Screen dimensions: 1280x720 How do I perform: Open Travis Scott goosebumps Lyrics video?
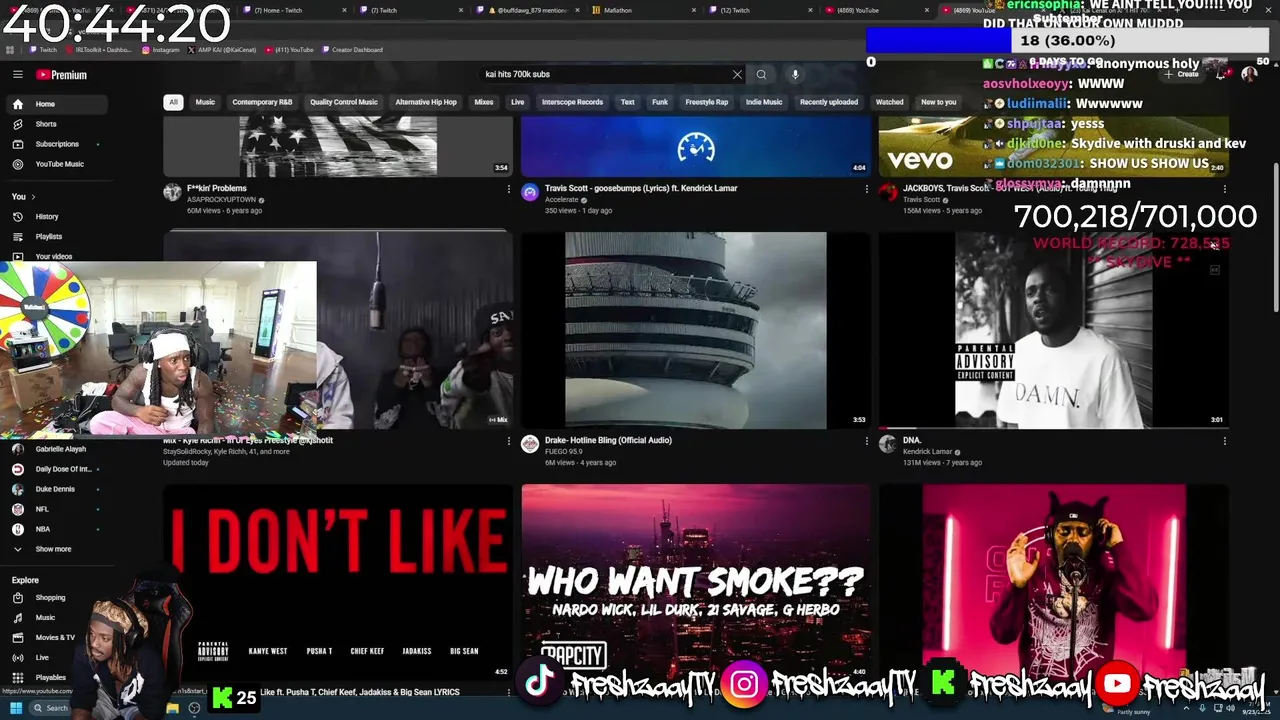click(641, 188)
